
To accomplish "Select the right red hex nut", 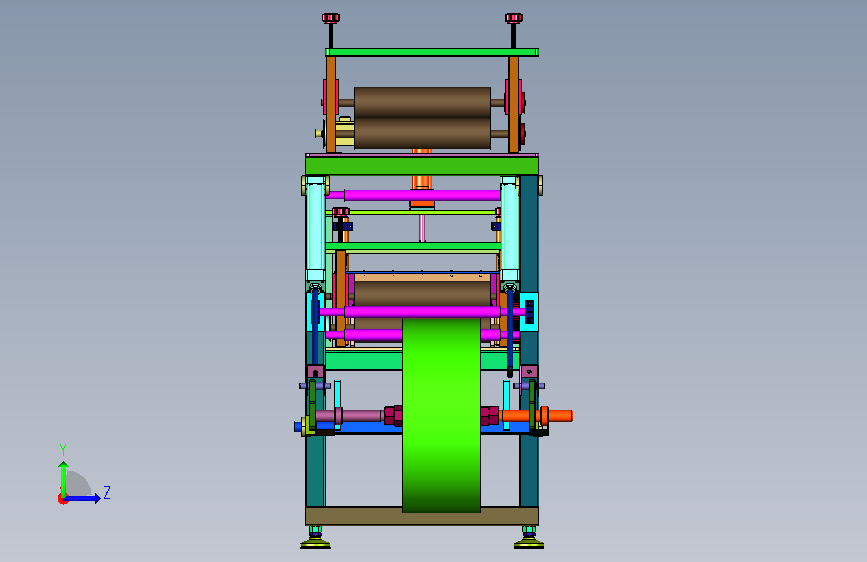I will tap(490, 416).
